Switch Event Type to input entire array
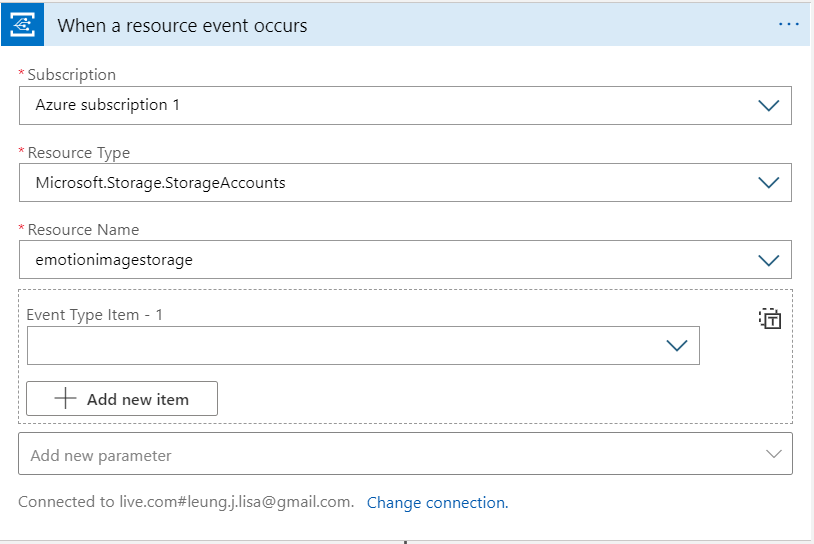 click(x=769, y=319)
